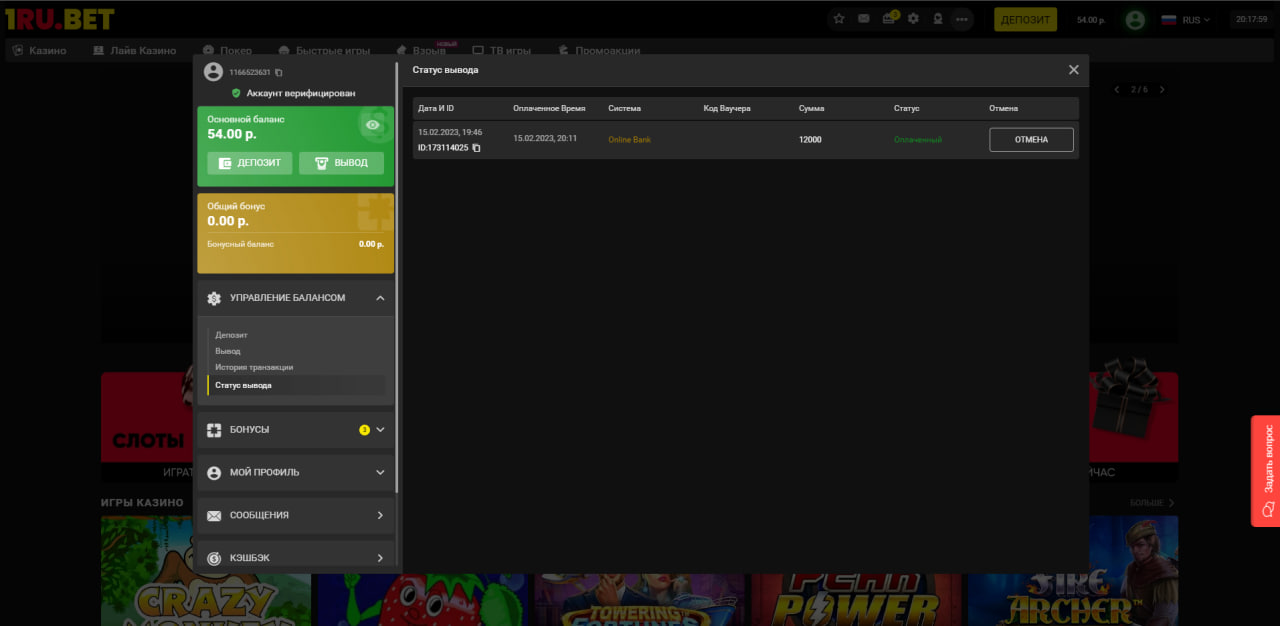Open the settings gear icon in header
The height and width of the screenshot is (626, 1280).
(913, 19)
